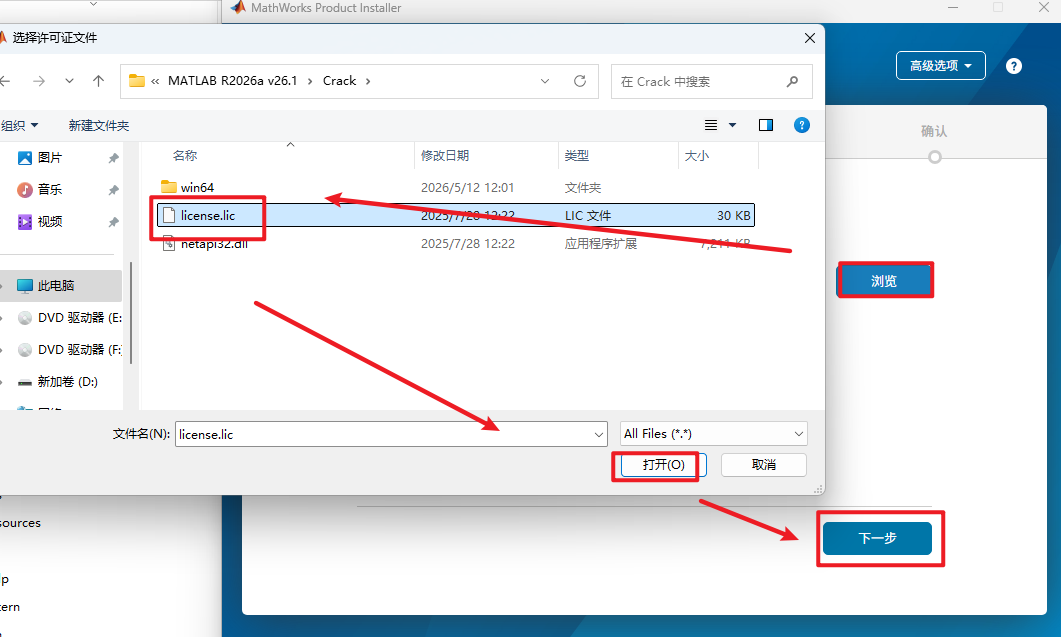
Task: Select the 'Crack' breadcrumb in address bar
Action: click(x=339, y=81)
